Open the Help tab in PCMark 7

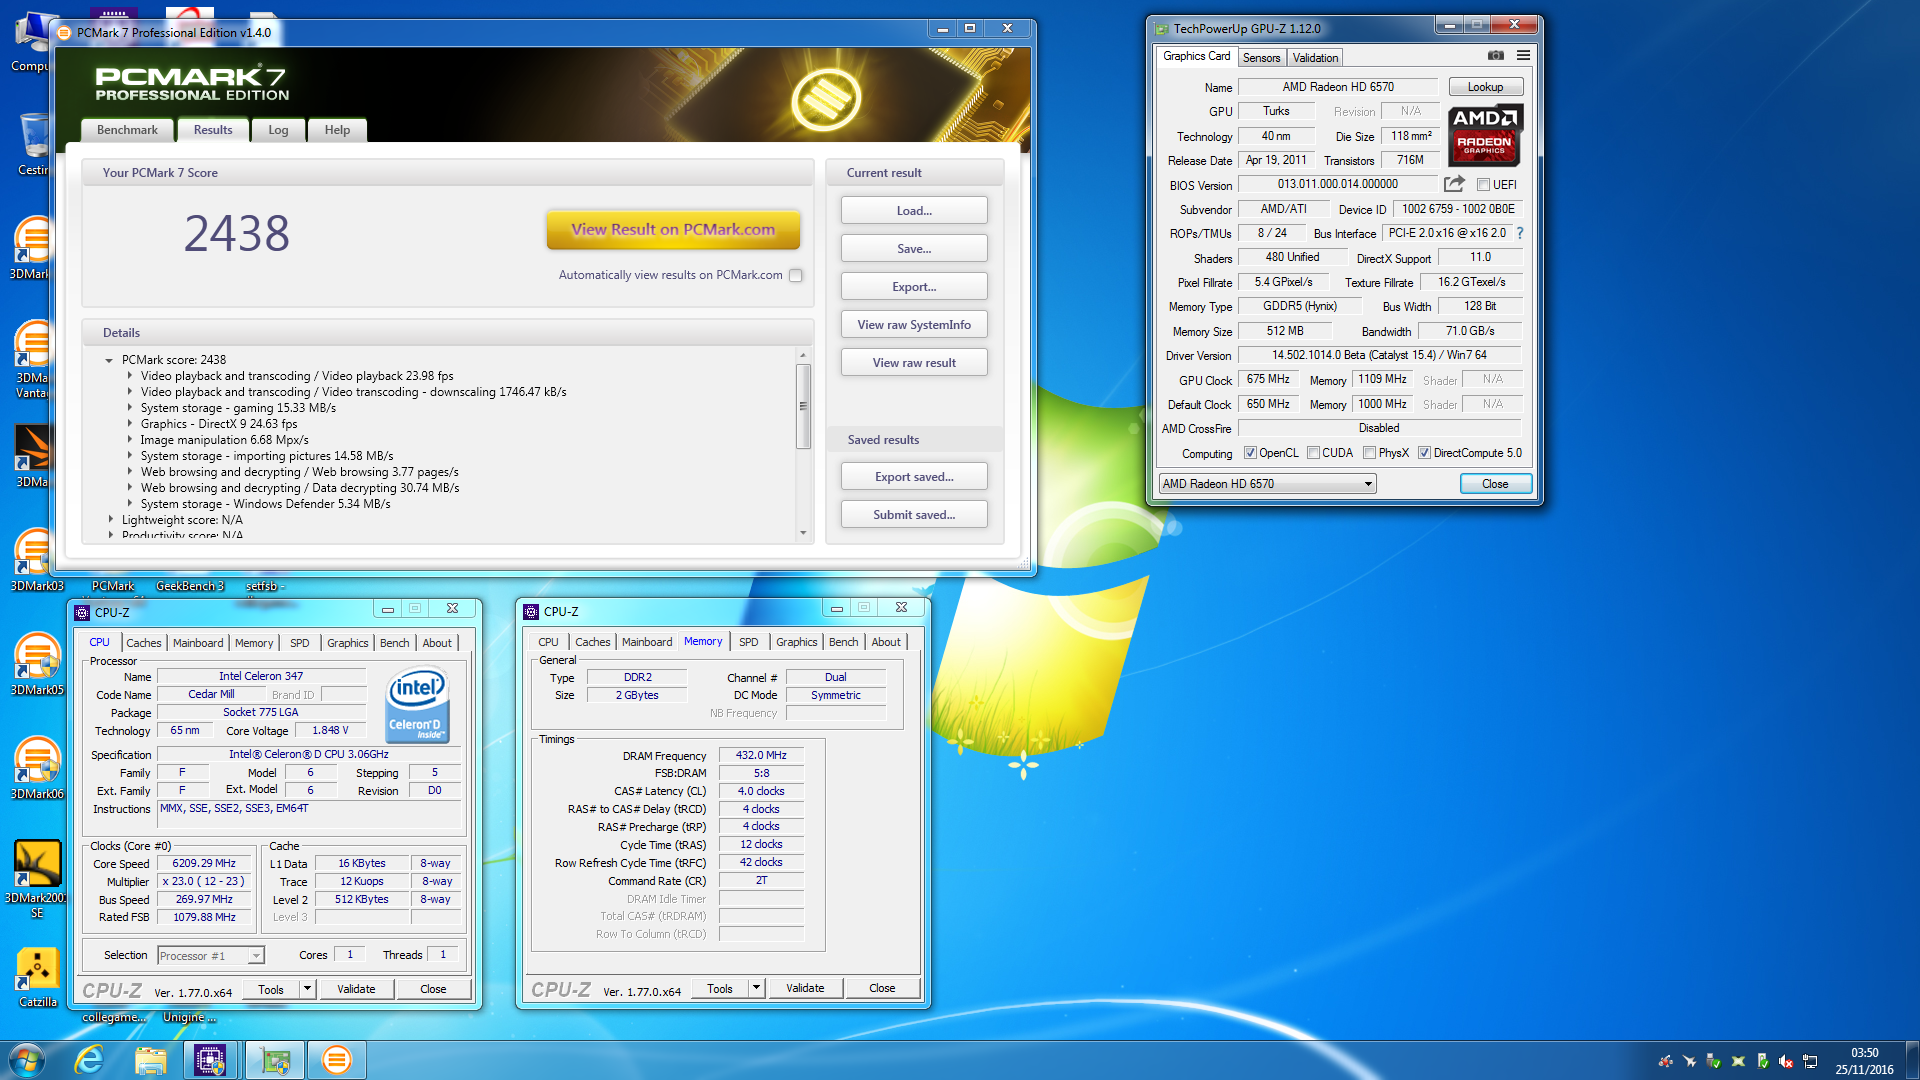(x=337, y=130)
